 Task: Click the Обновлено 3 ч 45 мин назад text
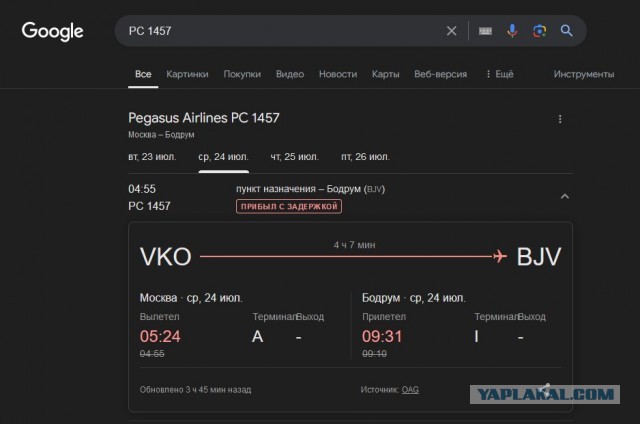(196, 390)
